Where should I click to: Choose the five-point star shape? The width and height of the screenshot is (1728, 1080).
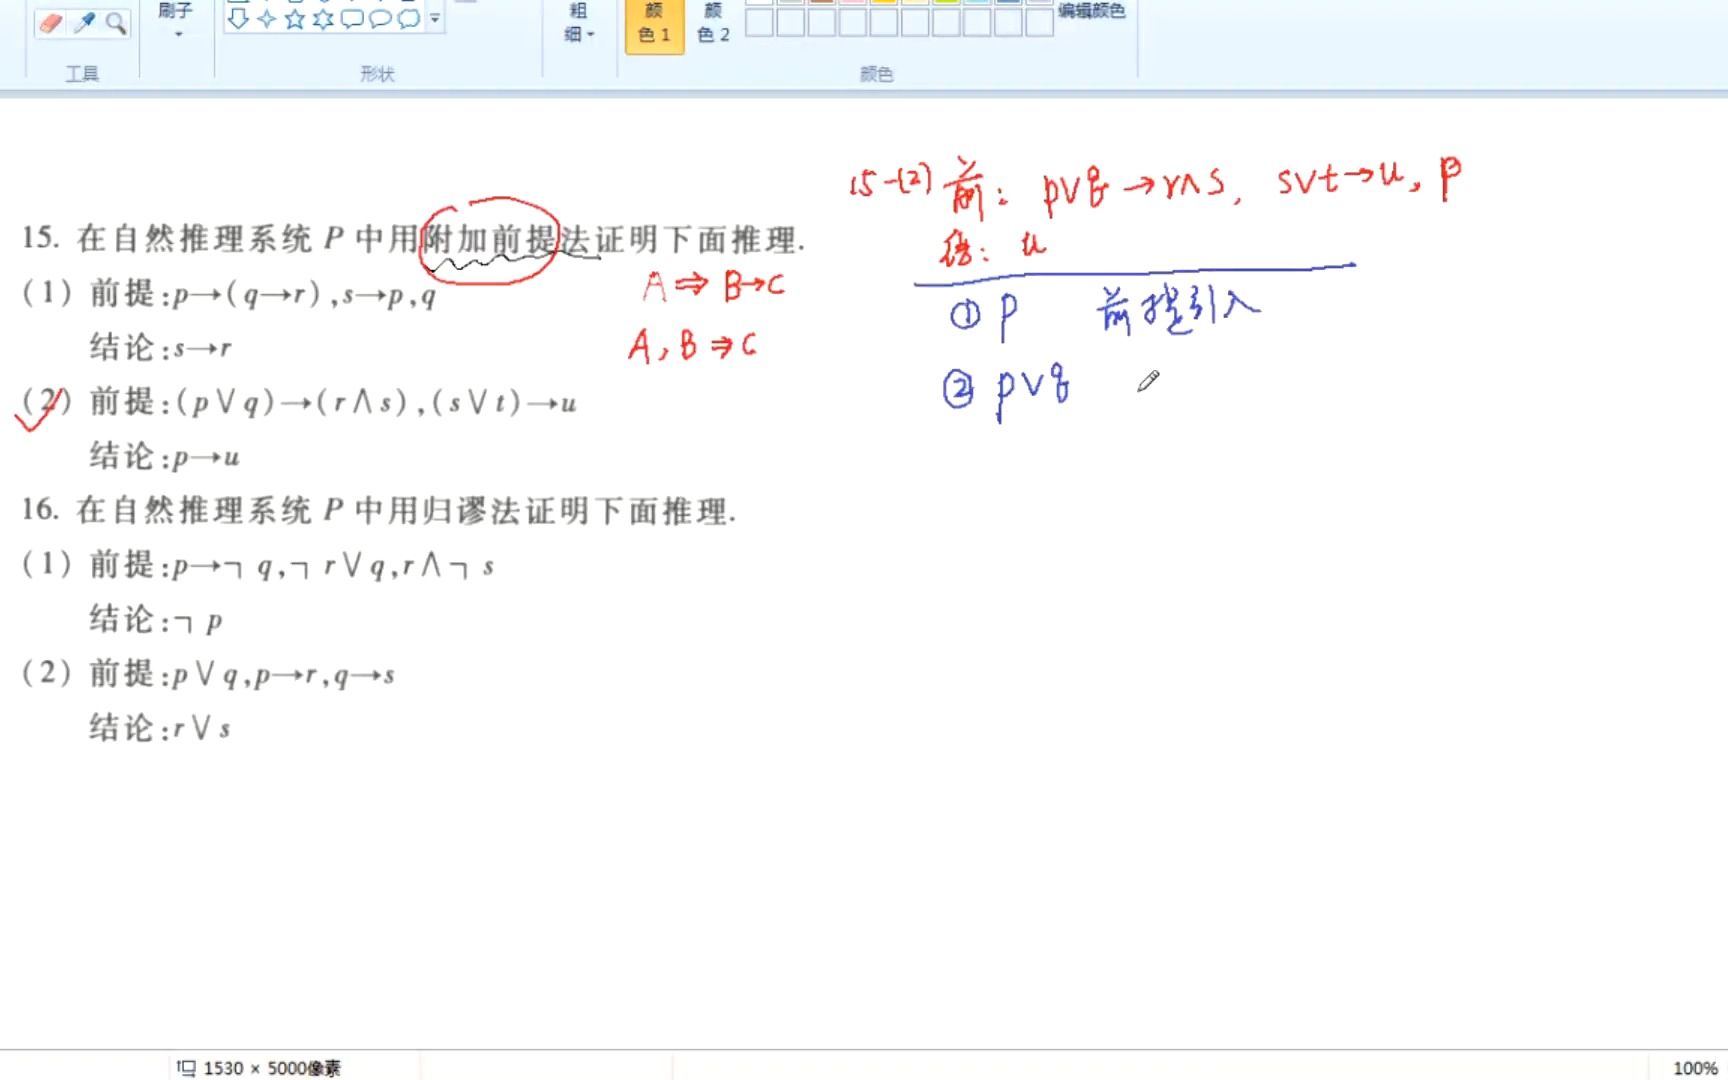click(x=294, y=19)
